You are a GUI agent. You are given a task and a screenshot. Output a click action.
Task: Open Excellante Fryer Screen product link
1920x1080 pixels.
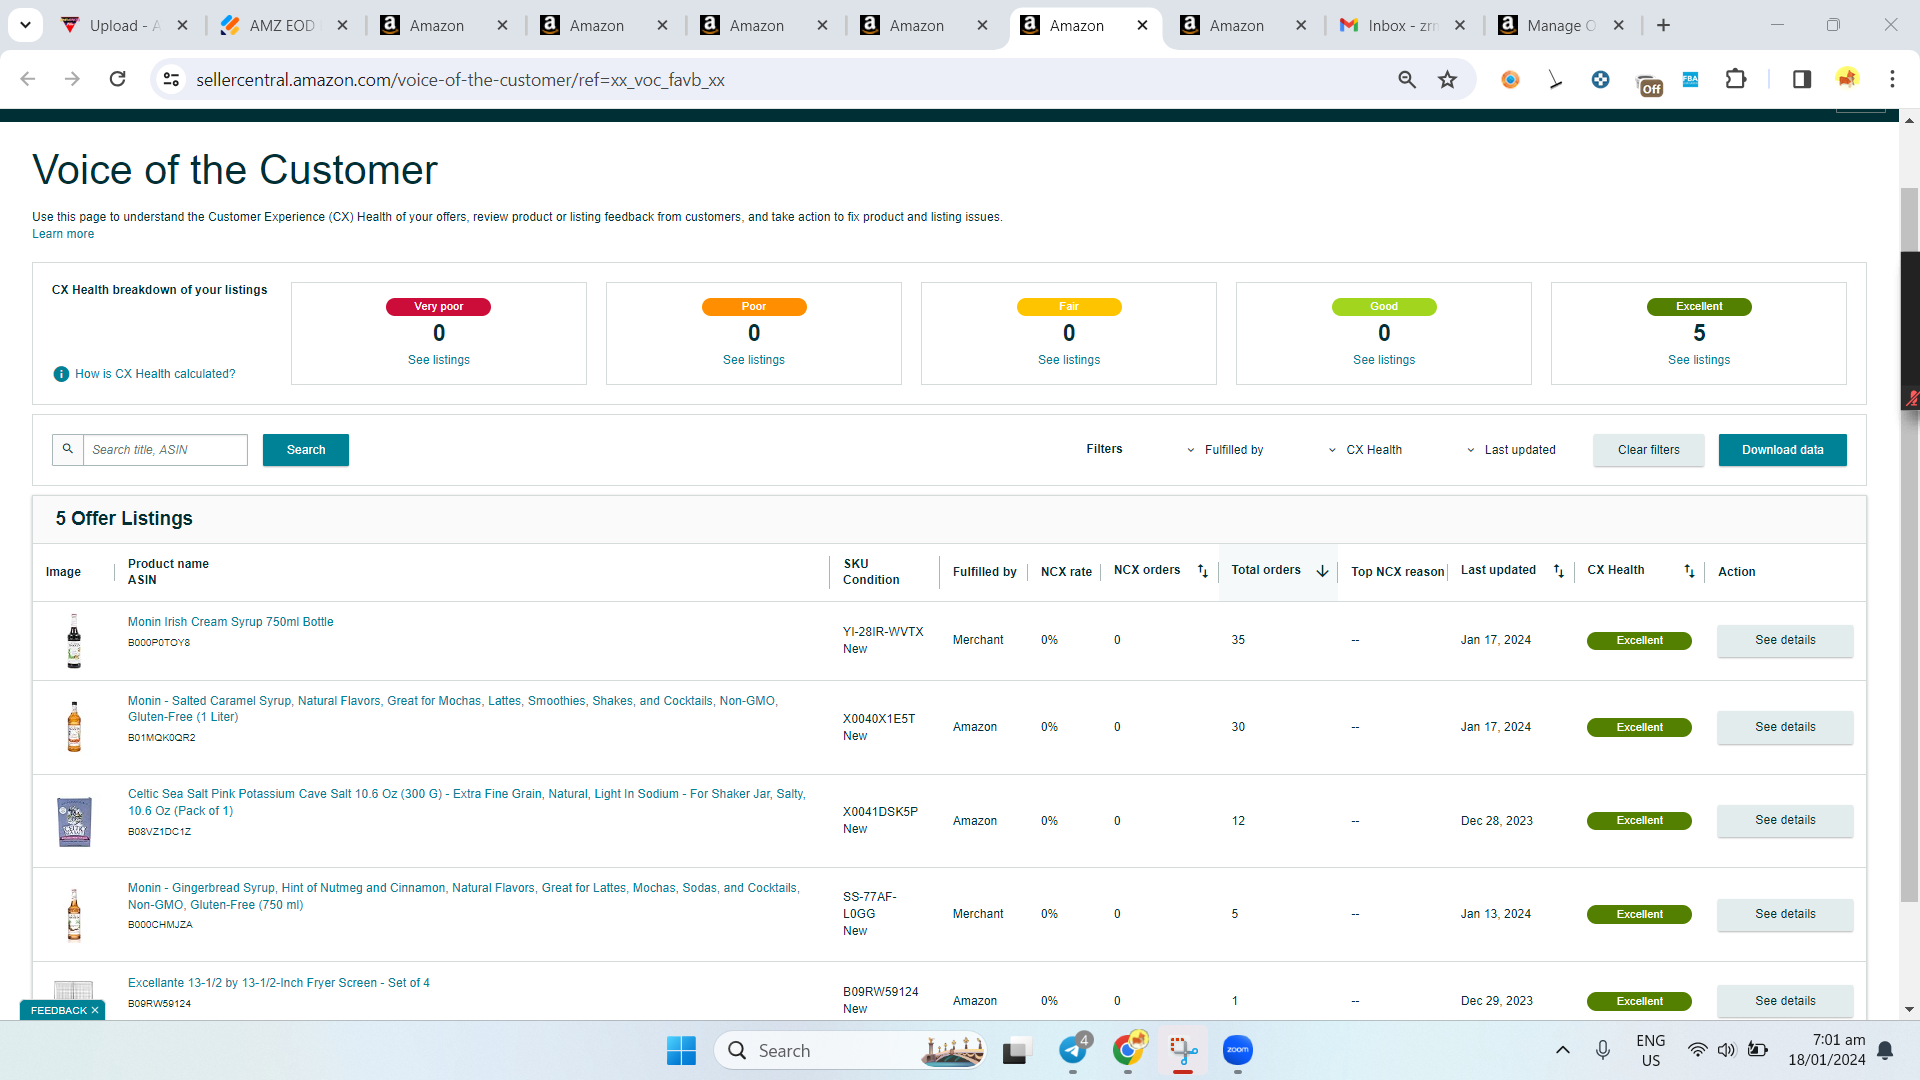click(x=279, y=983)
